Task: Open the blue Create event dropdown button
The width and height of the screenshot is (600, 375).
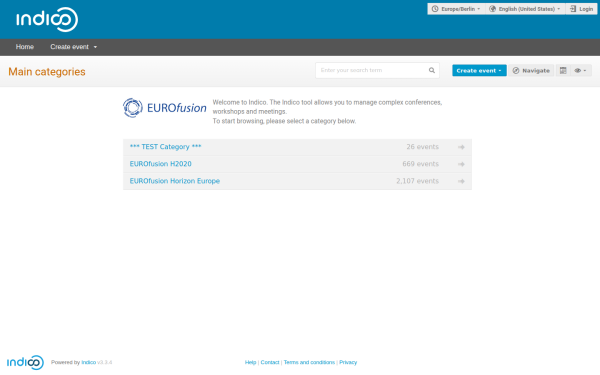Action: [479, 70]
